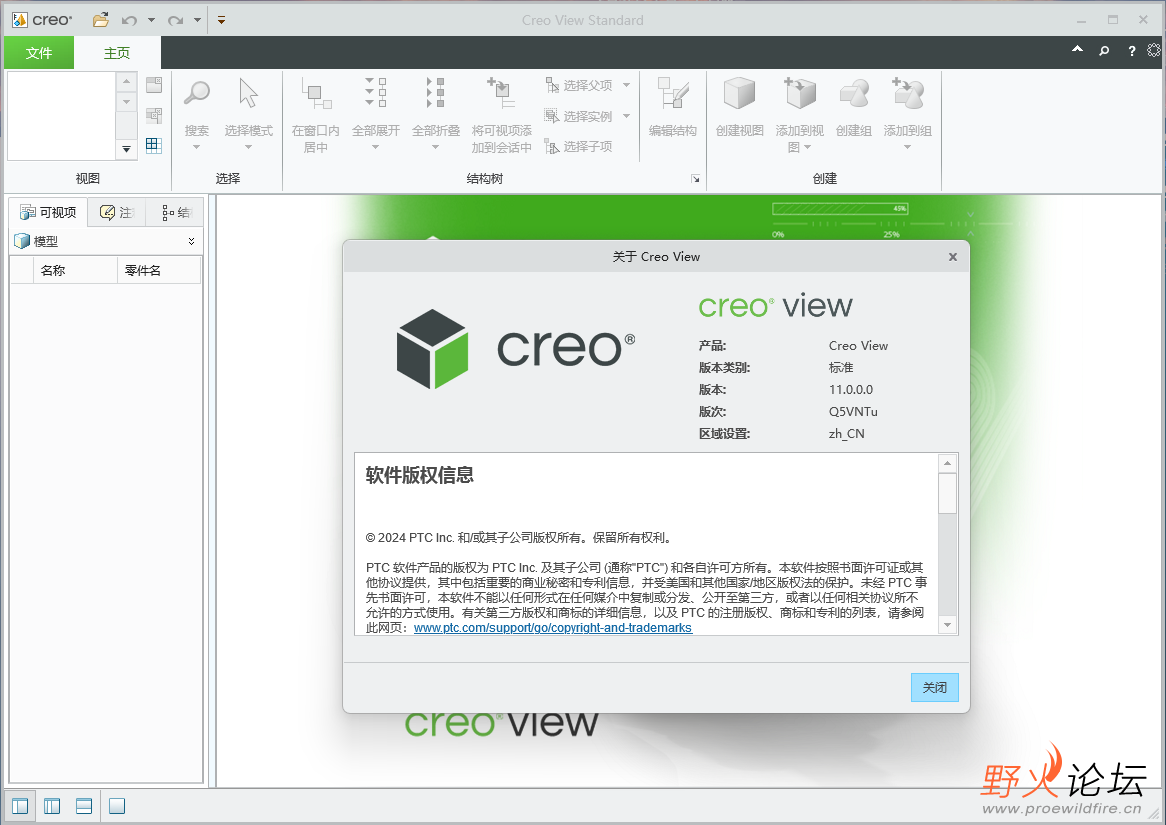Select second layout icon in status bar
Viewport: 1166px width, 825px height.
click(x=52, y=806)
